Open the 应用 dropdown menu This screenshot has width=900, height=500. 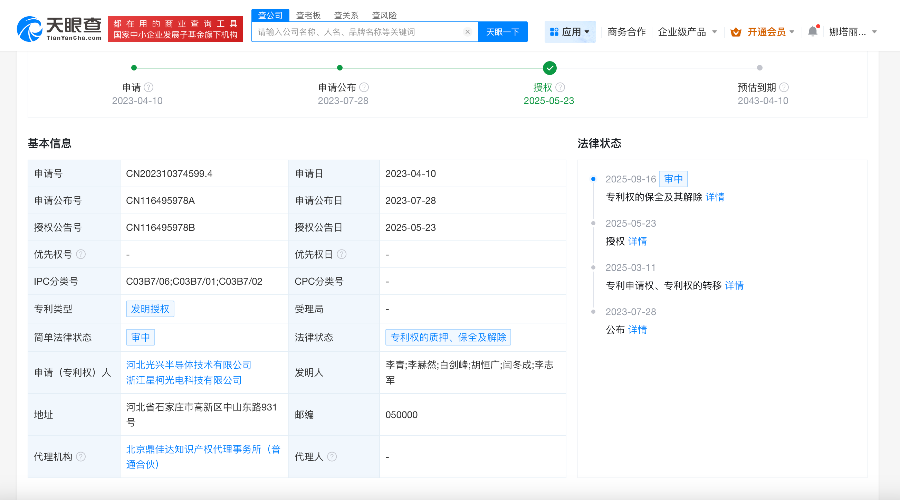coord(570,32)
